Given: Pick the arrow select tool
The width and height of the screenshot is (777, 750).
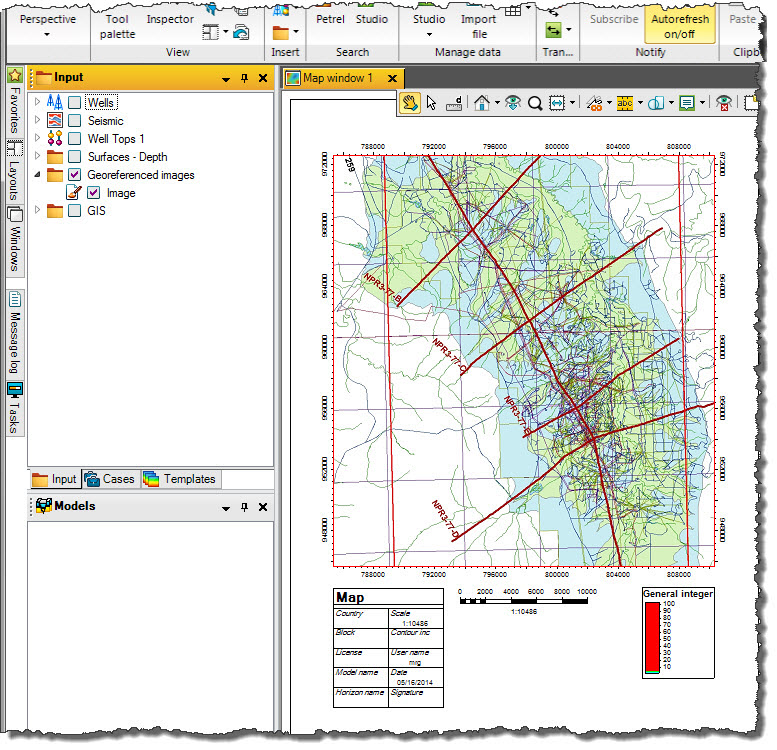Looking at the screenshot, I should [x=432, y=102].
